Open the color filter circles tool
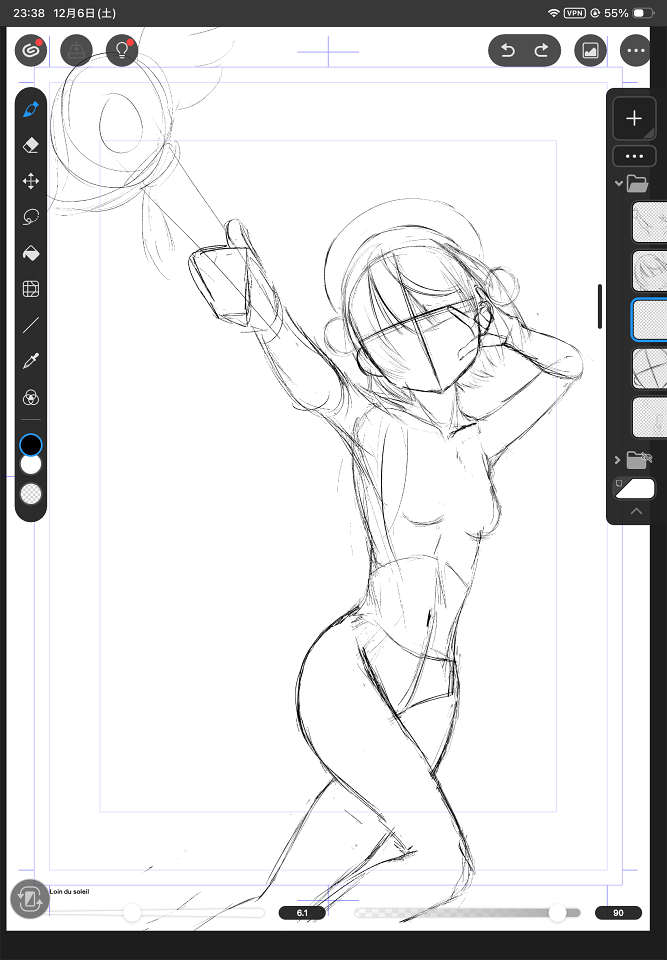Screen dimensions: 667x960 (x=30, y=397)
